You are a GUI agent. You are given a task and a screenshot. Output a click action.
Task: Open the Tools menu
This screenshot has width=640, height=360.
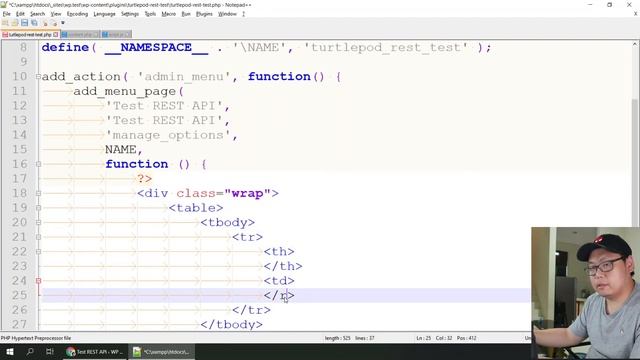tap(150, 14)
